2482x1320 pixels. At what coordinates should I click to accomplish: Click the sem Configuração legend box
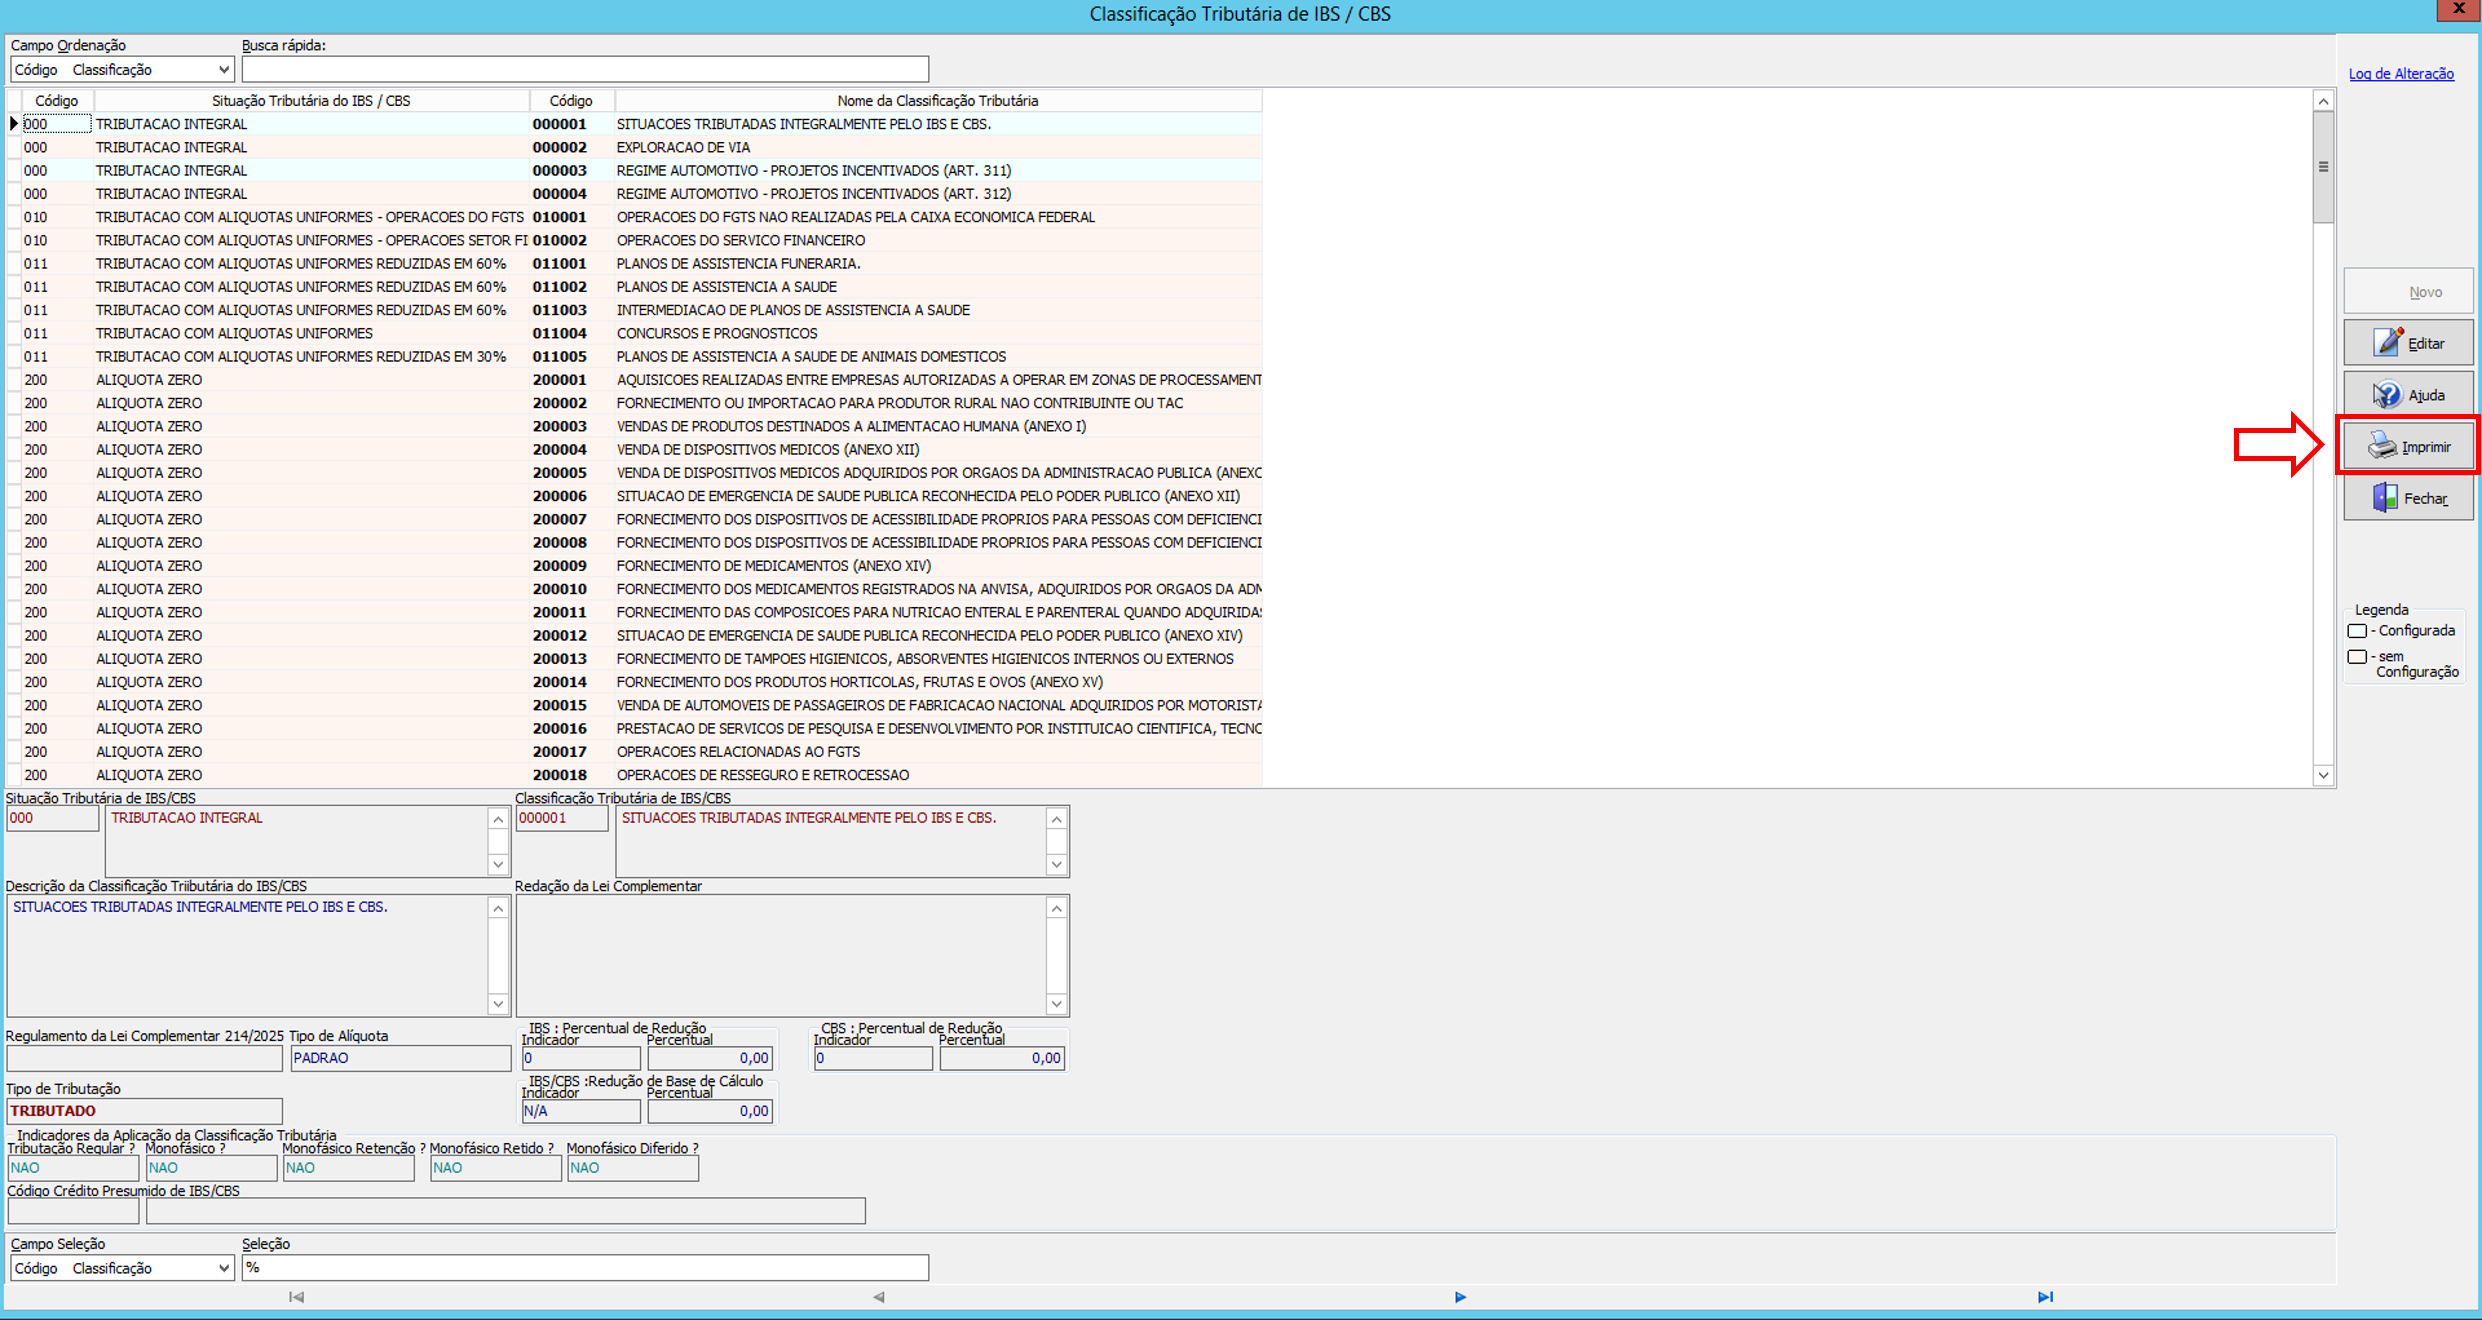coord(2357,657)
